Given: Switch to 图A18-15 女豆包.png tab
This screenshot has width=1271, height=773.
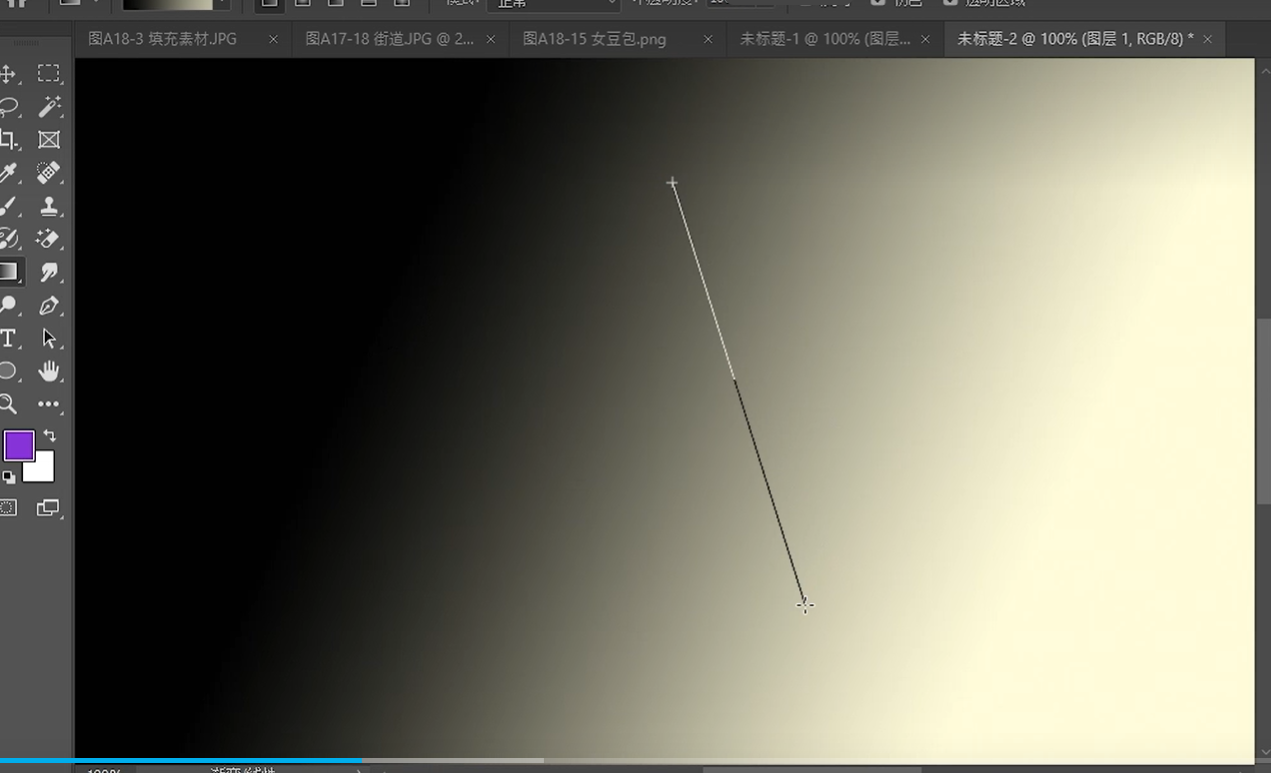Looking at the screenshot, I should pyautogui.click(x=594, y=39).
